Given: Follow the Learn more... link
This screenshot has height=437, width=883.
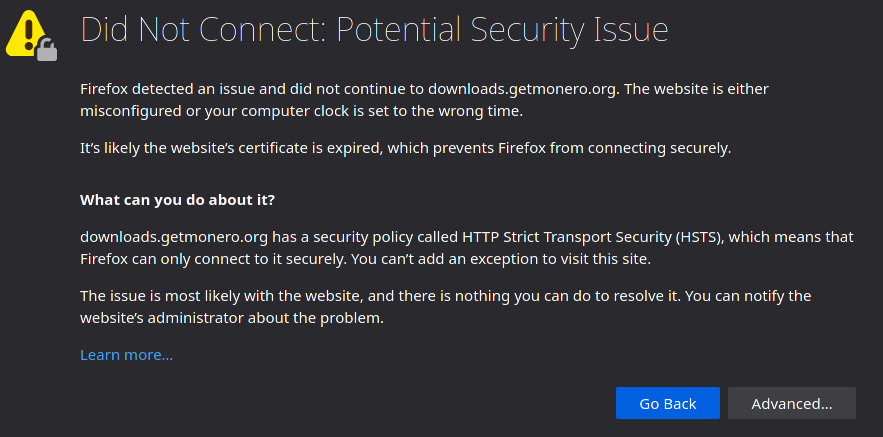Looking at the screenshot, I should [x=126, y=355].
